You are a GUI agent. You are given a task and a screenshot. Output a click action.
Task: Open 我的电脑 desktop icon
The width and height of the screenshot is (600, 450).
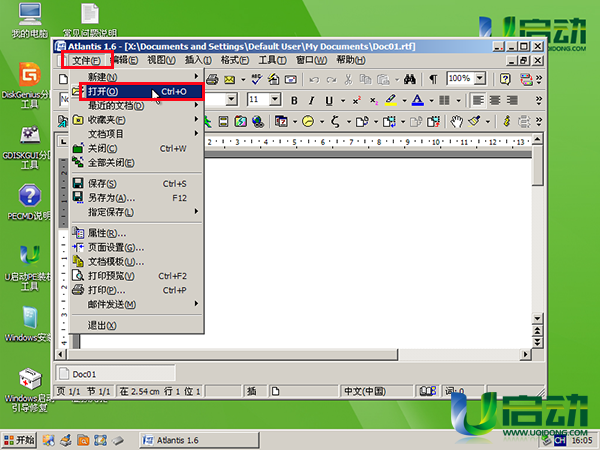pos(30,21)
